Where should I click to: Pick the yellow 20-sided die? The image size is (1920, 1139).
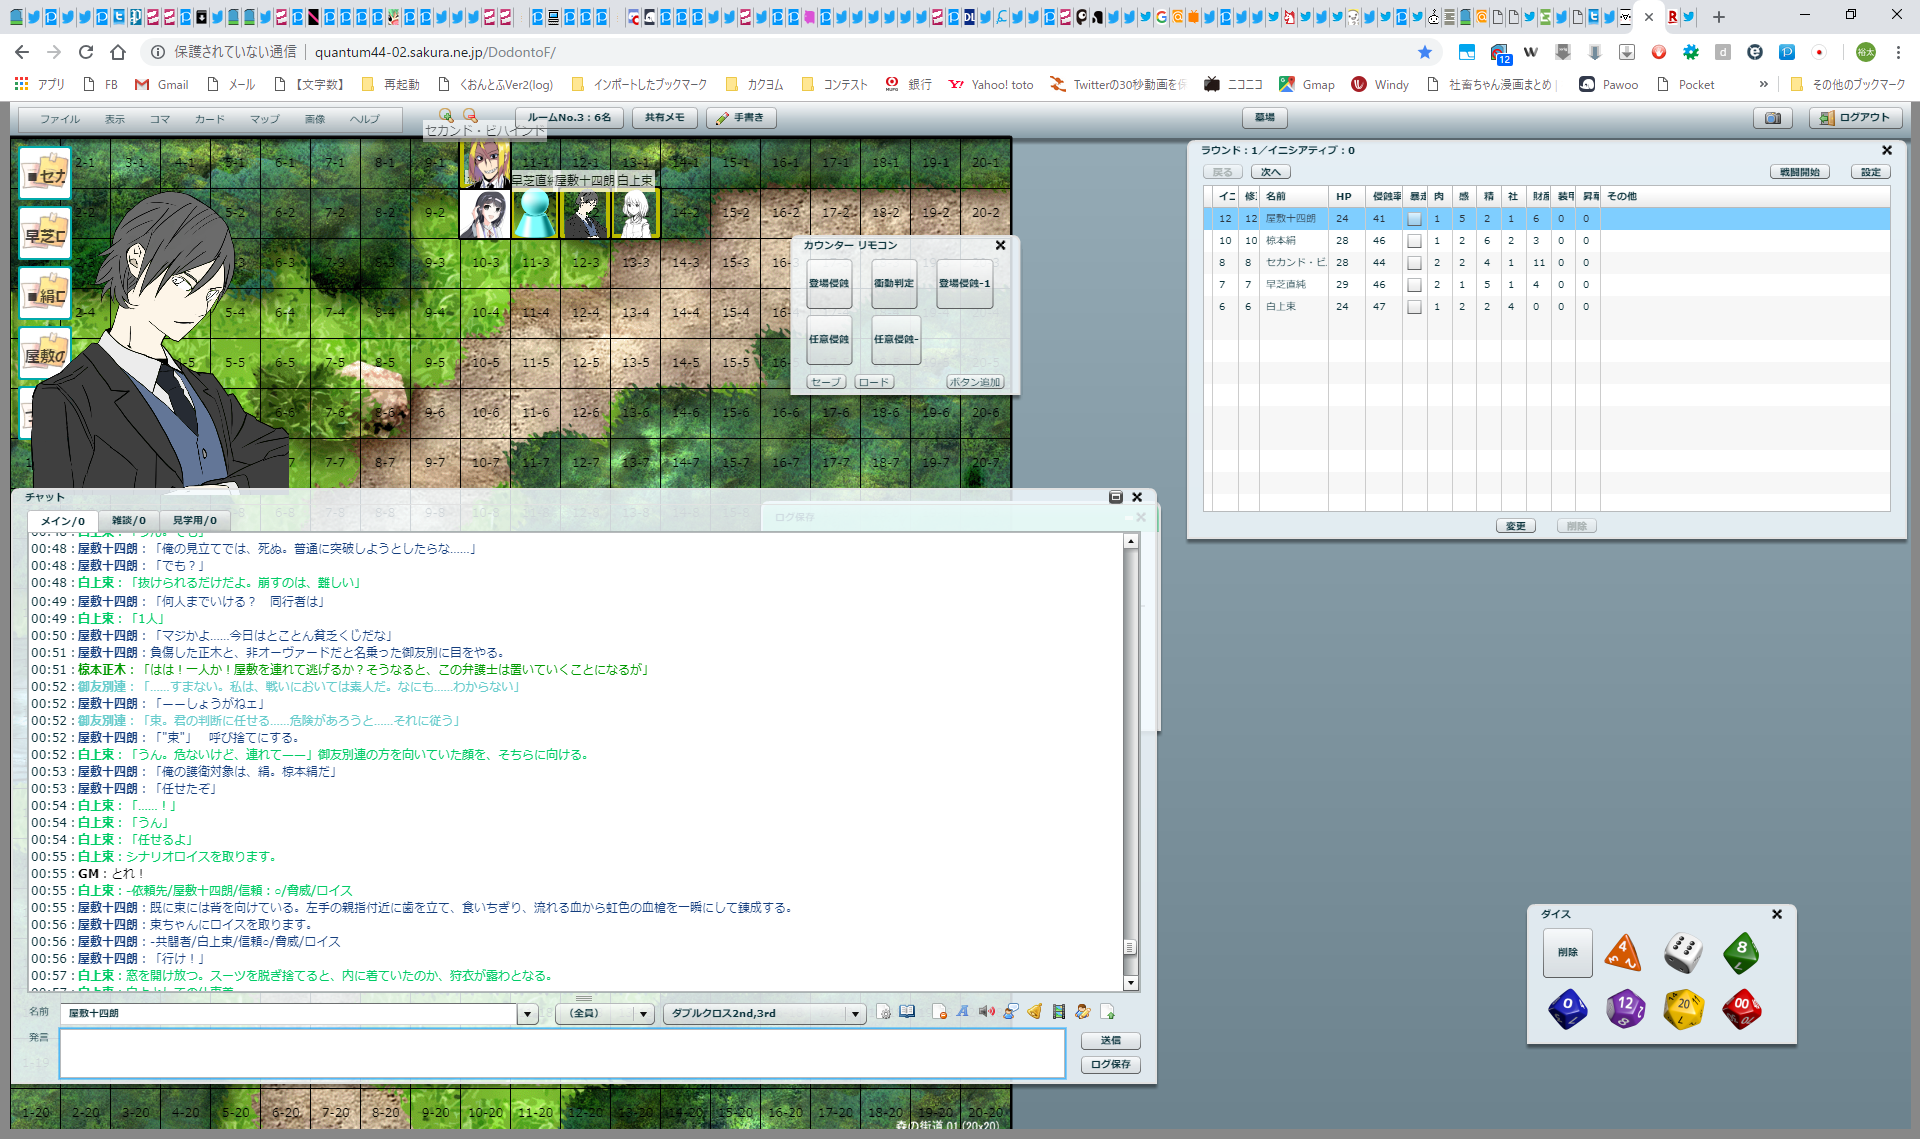[1683, 1009]
